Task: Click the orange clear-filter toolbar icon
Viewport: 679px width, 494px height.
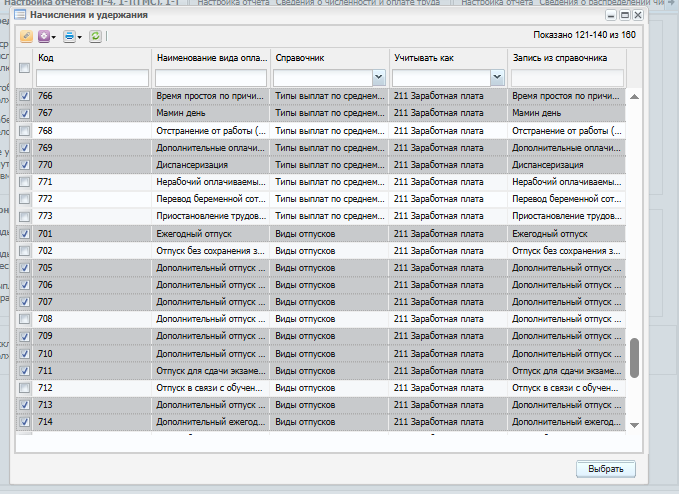Action: (26, 36)
